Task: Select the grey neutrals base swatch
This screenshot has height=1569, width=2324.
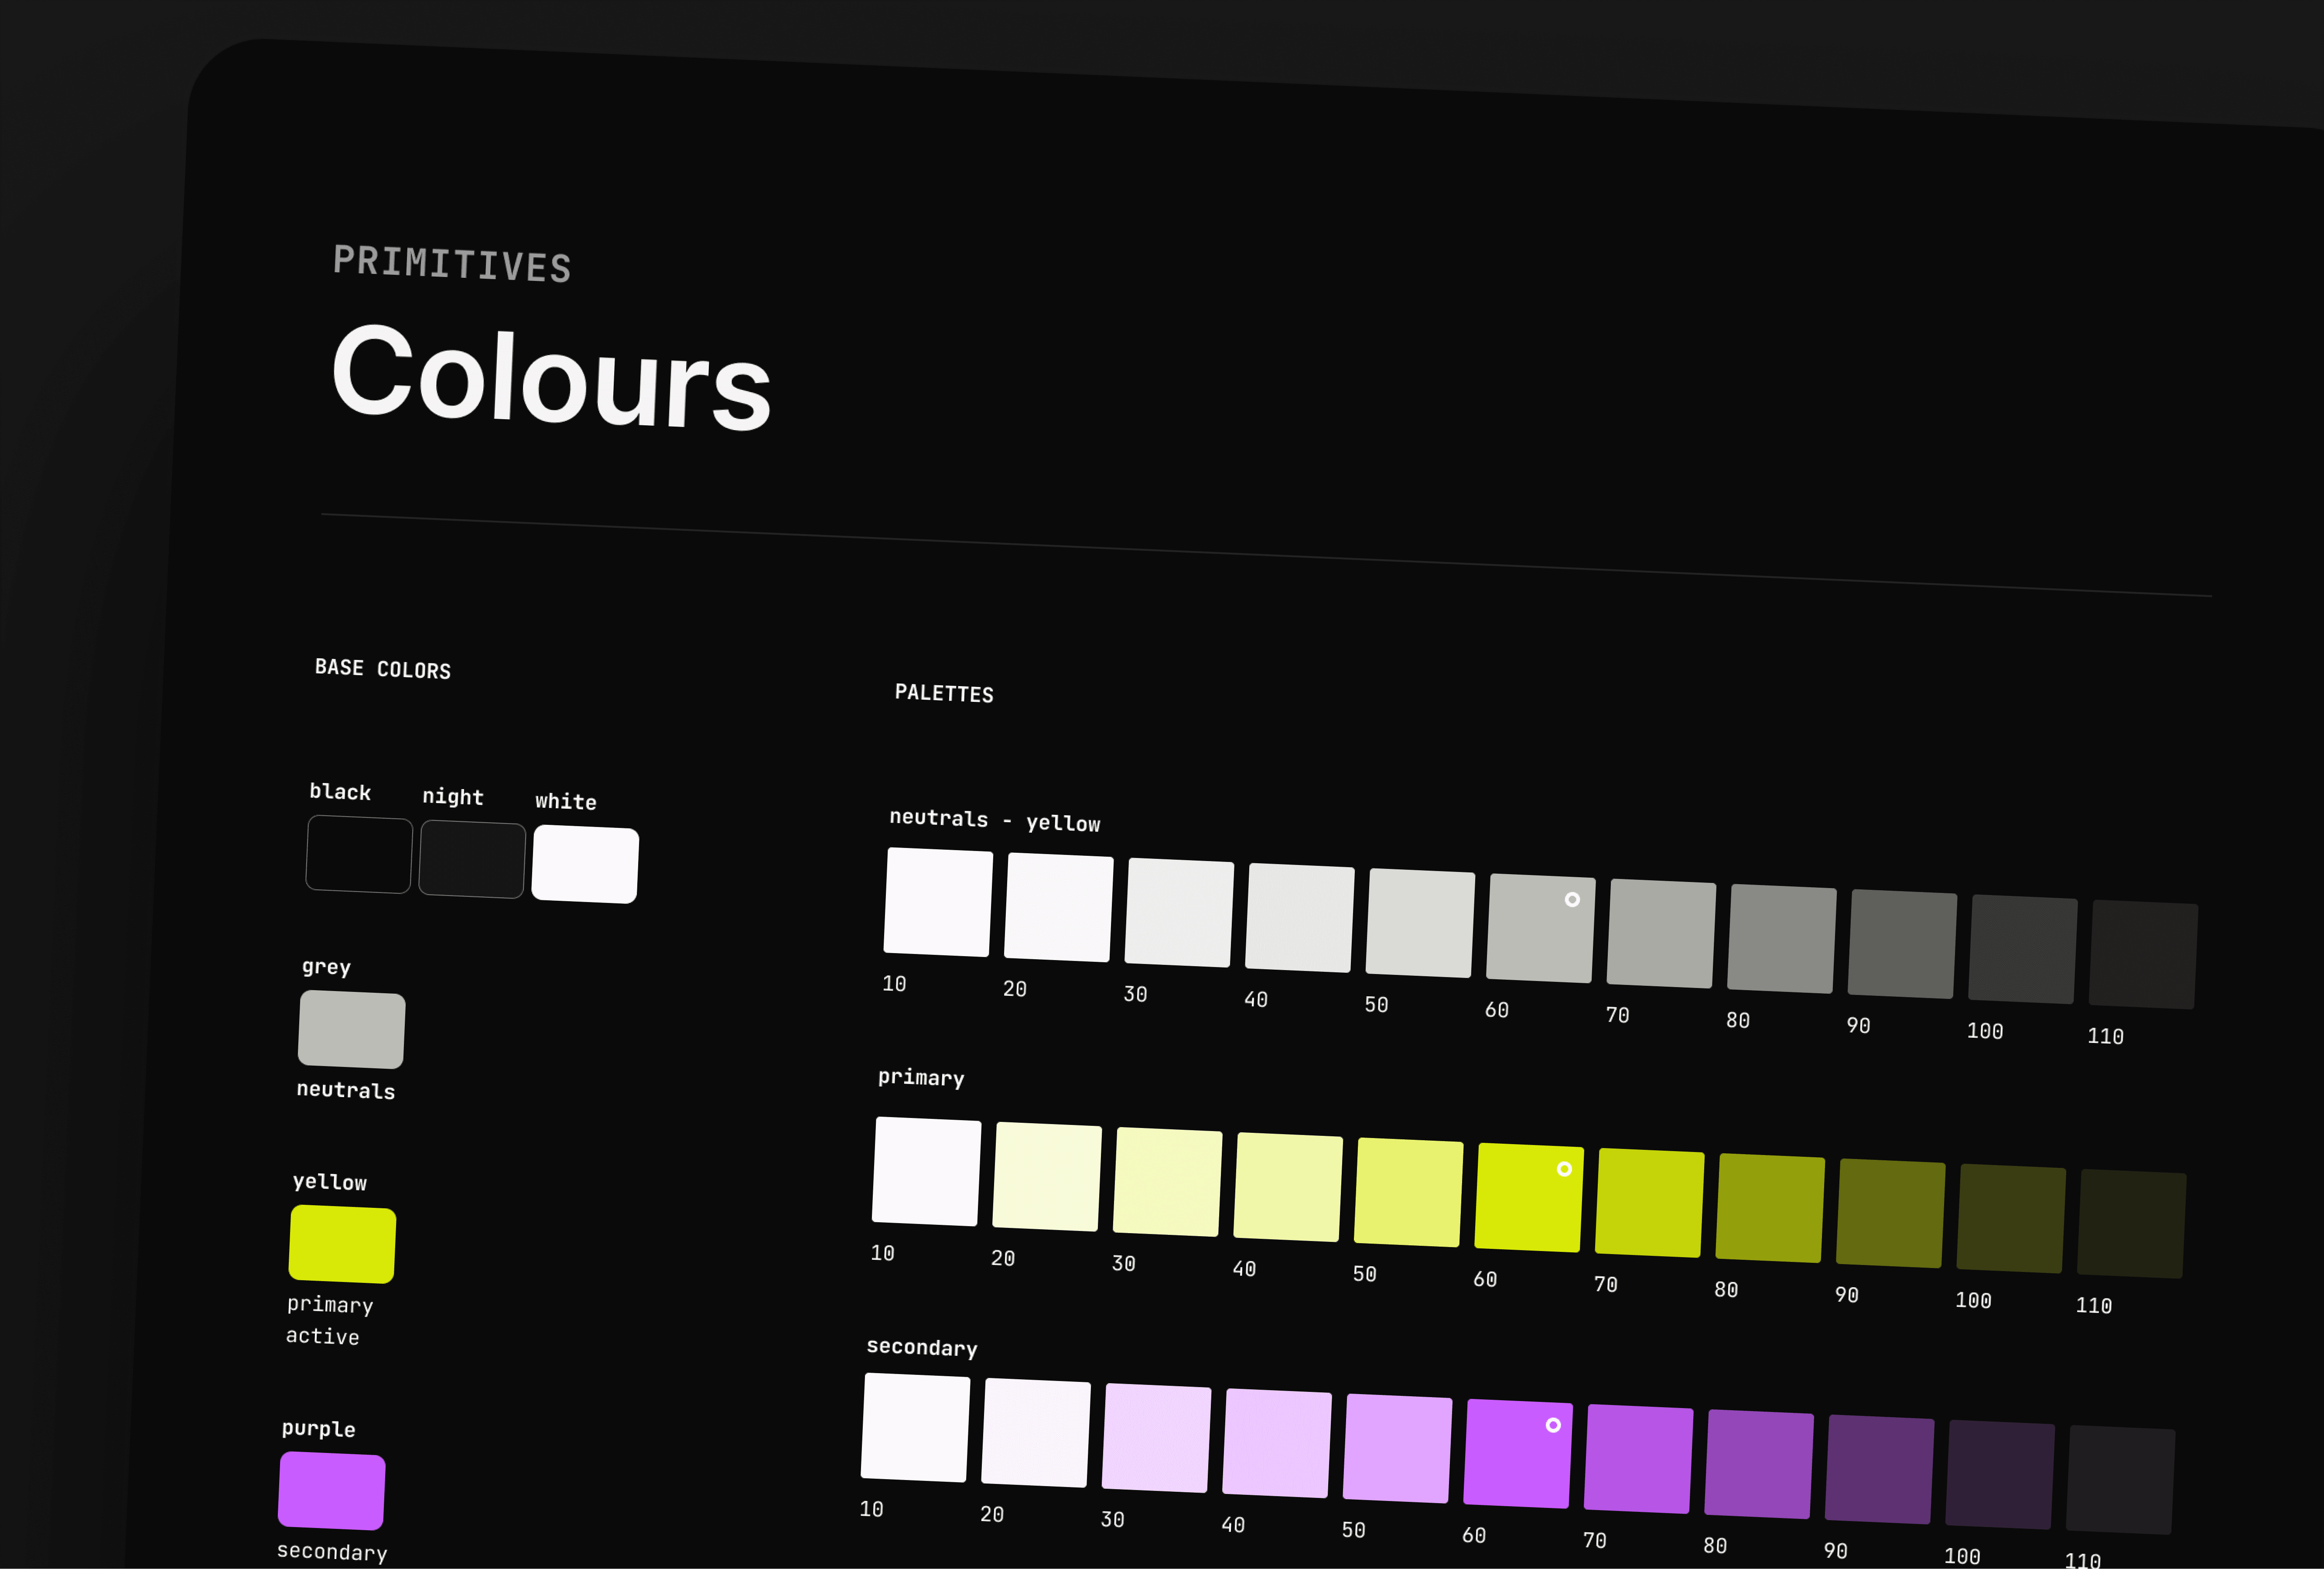Action: pyautogui.click(x=351, y=1029)
